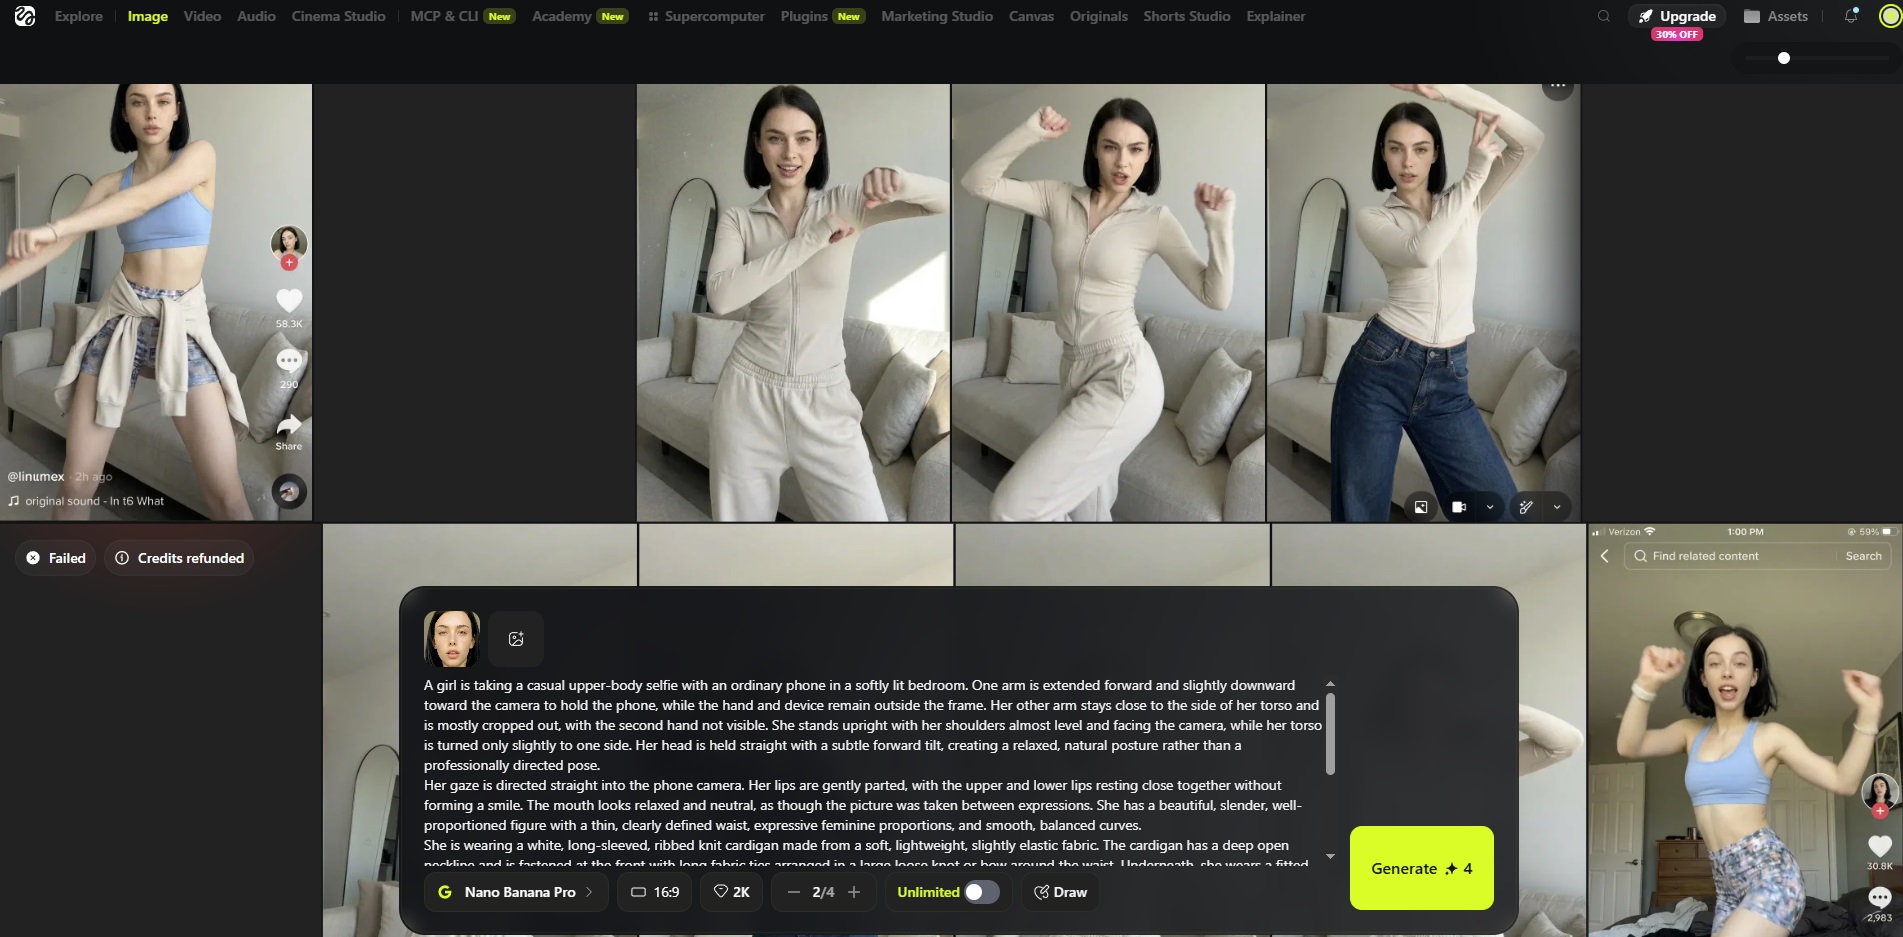
Task: Select the face reference thumbnail in the prompt box
Action: [x=452, y=639]
